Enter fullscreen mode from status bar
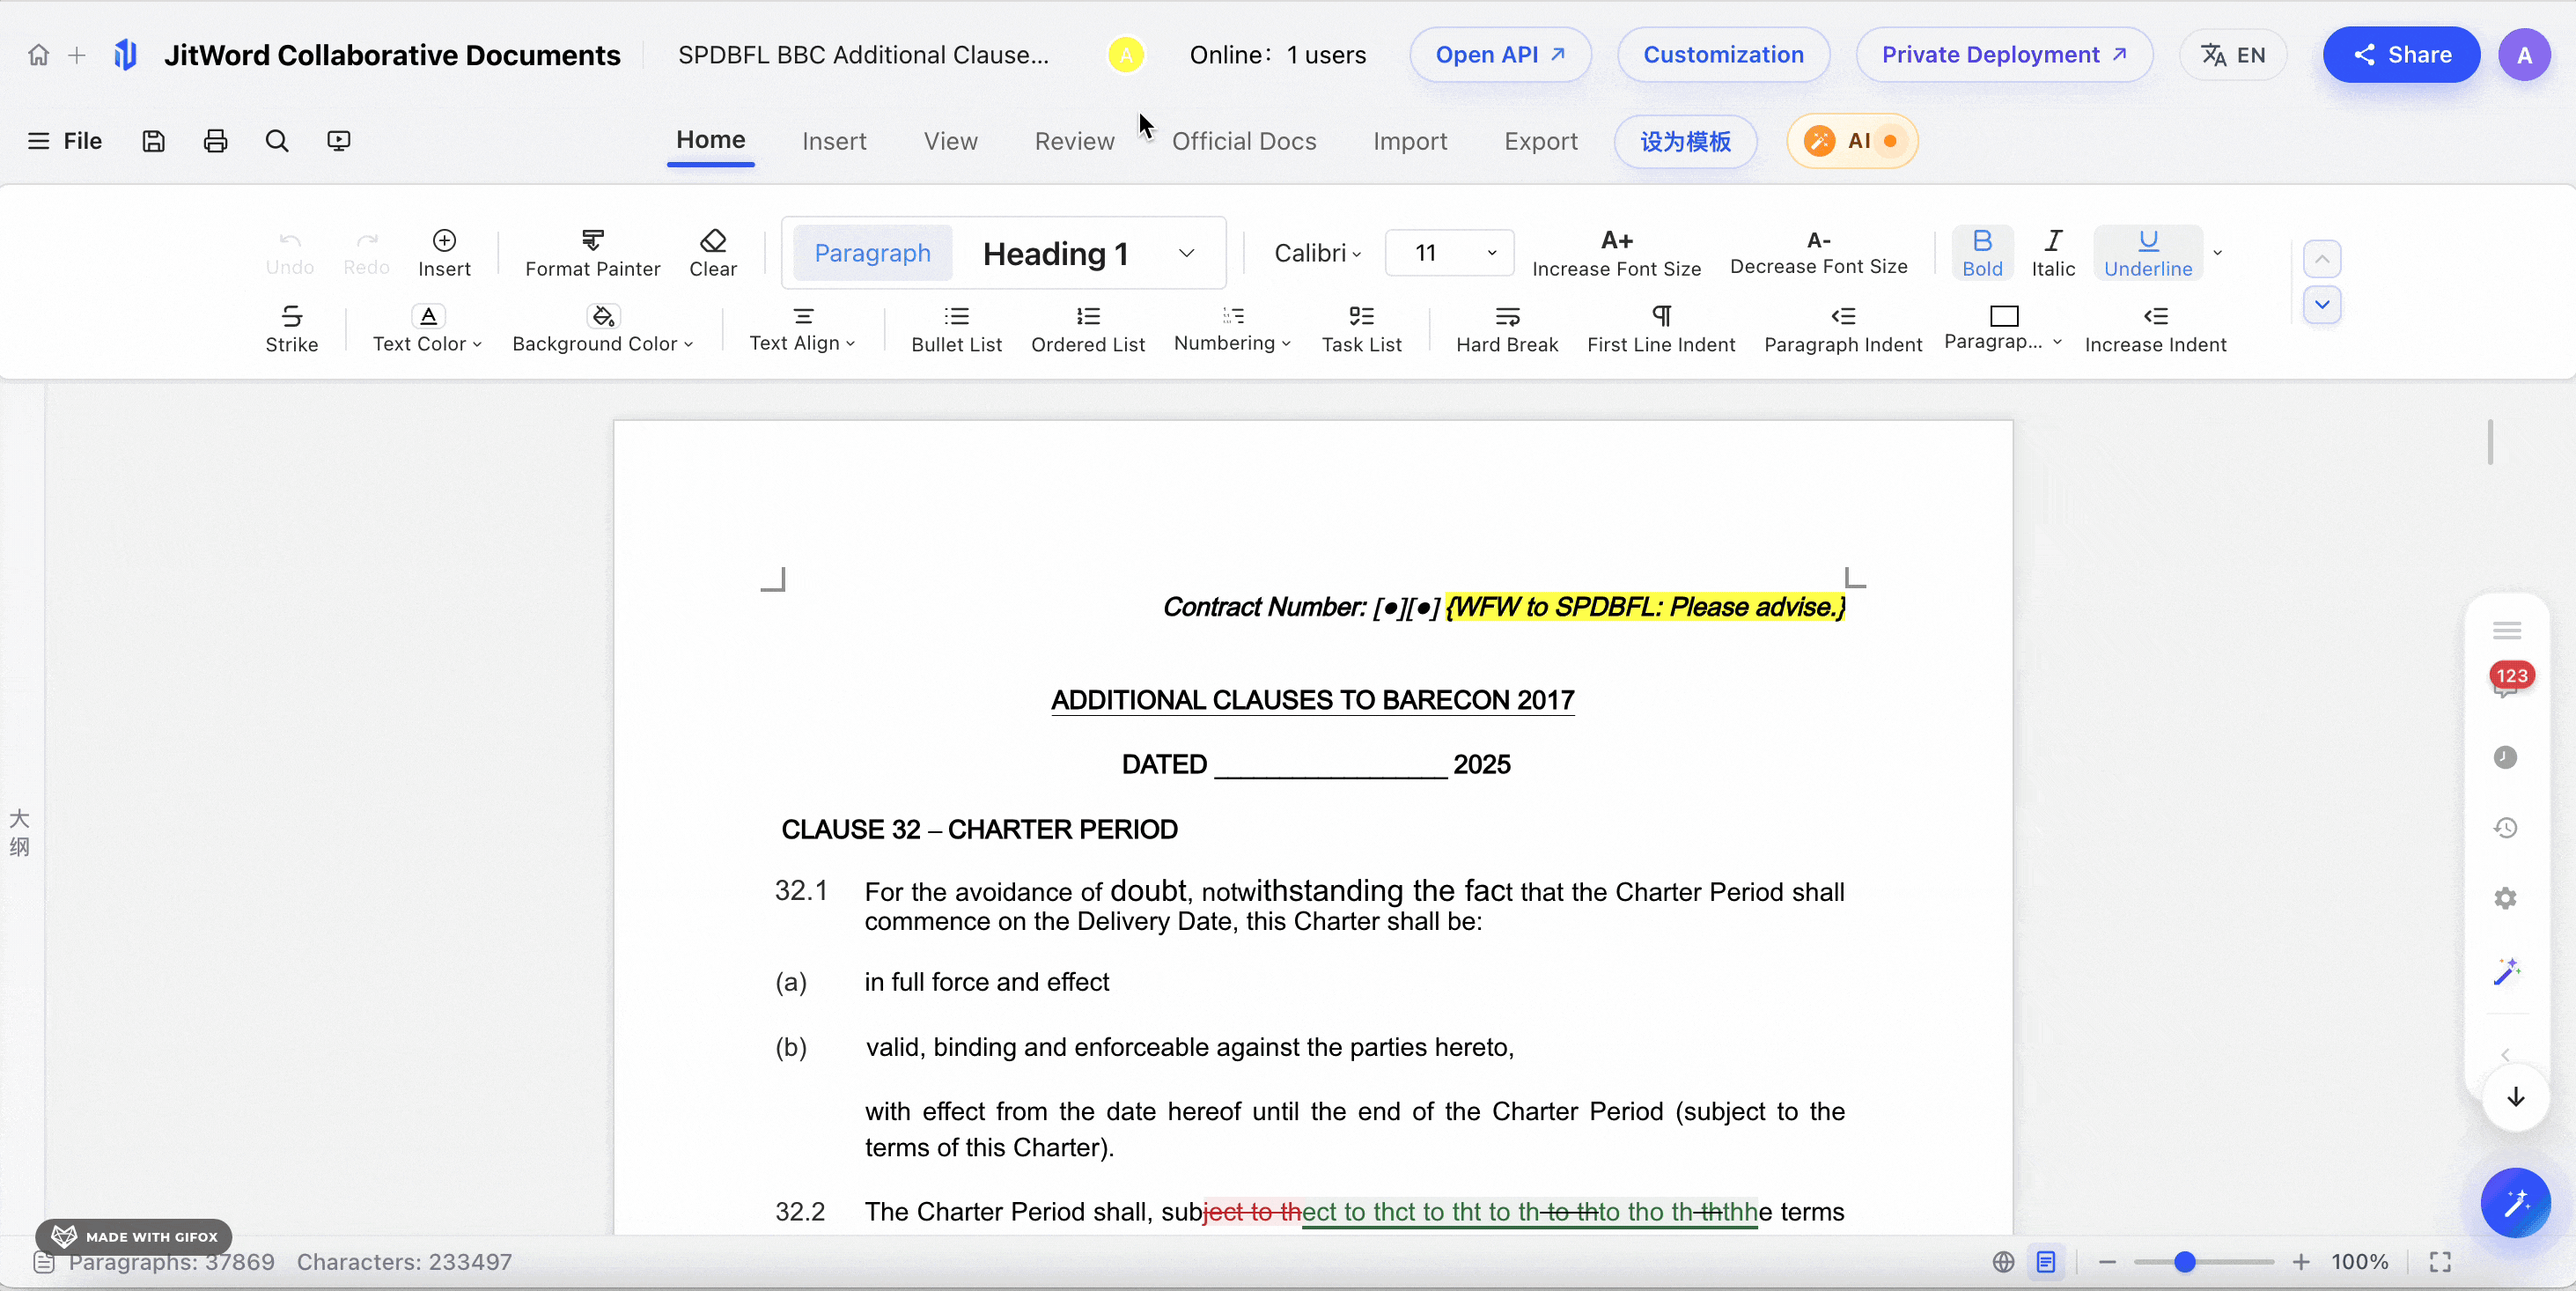Viewport: 2576px width, 1291px height. [2440, 1262]
